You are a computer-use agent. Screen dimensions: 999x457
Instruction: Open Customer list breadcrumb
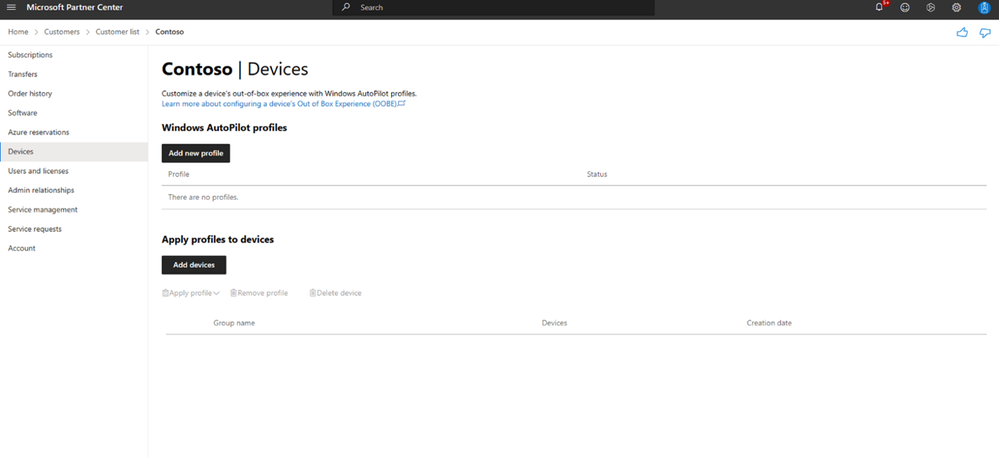click(117, 32)
